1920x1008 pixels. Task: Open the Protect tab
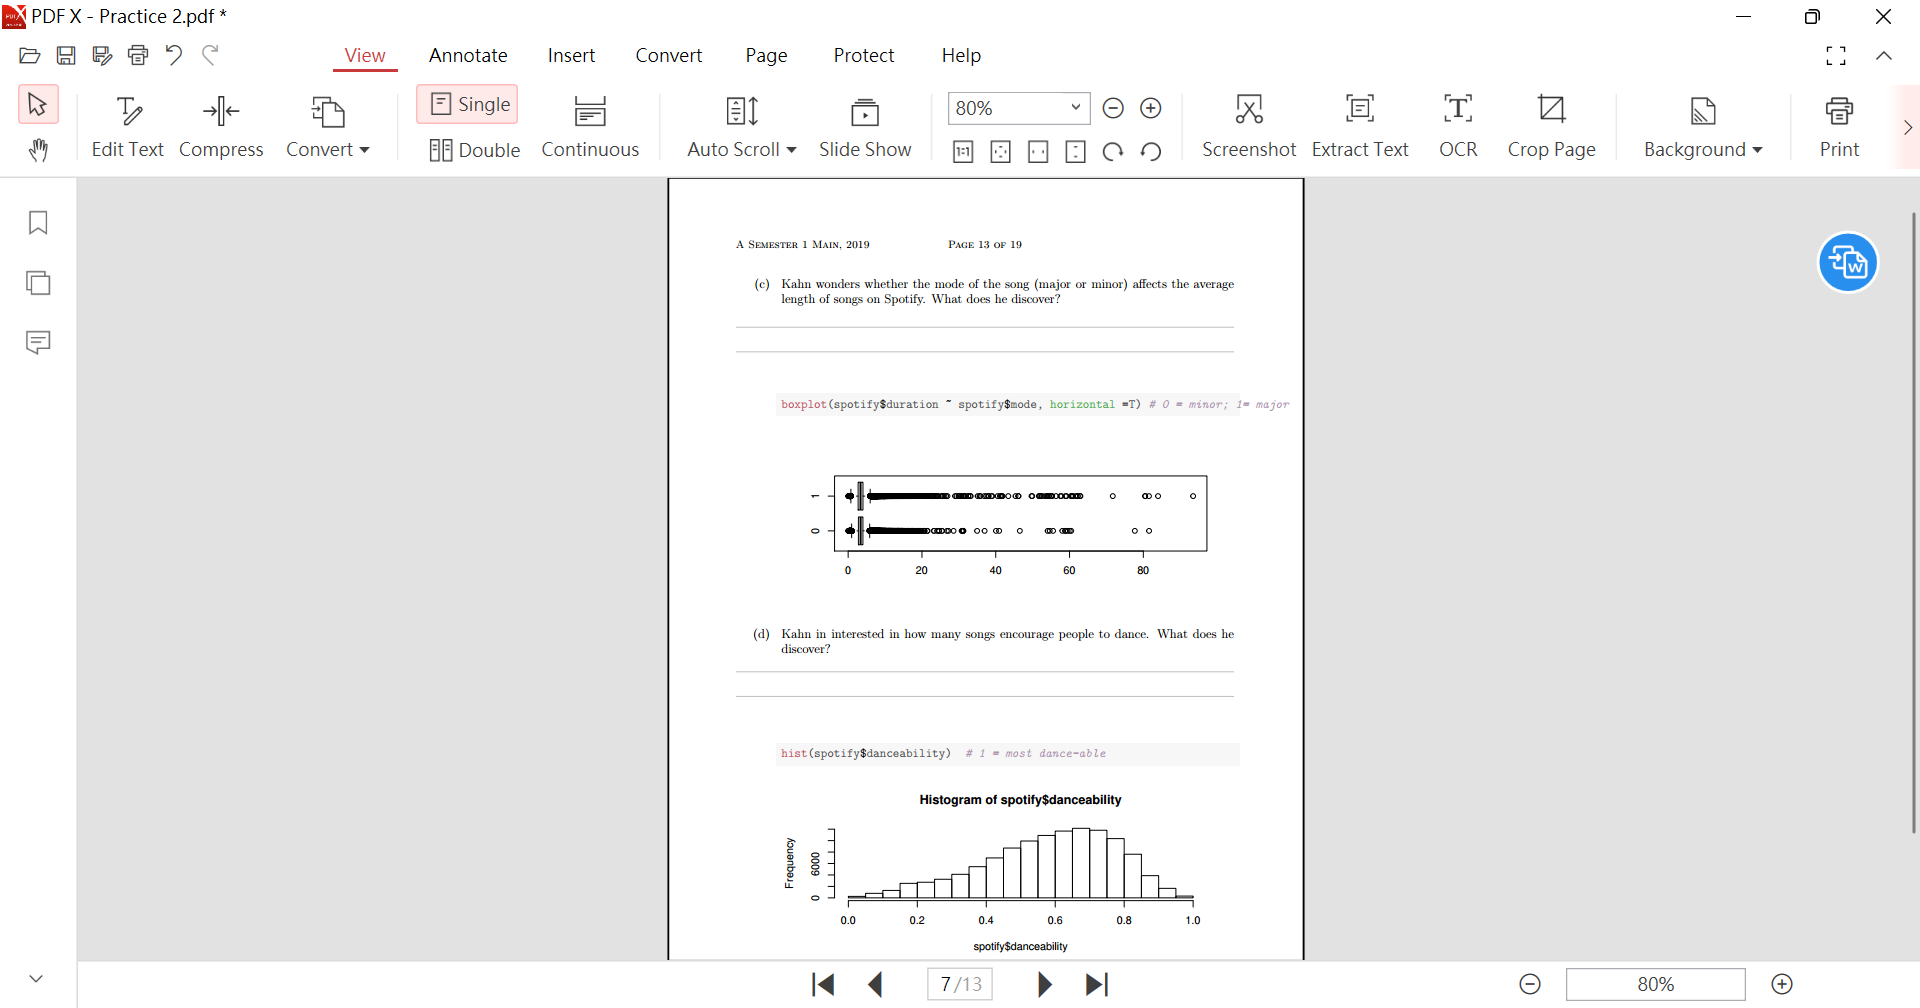click(x=864, y=55)
